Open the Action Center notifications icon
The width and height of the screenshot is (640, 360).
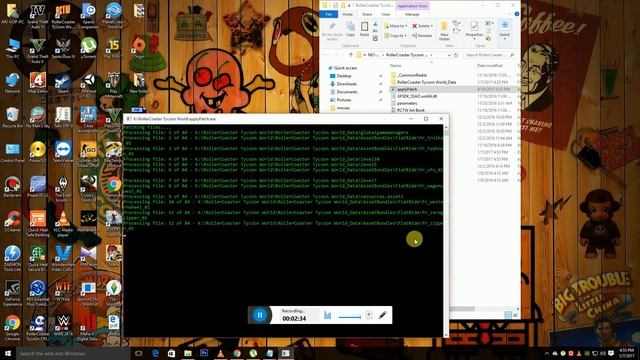611,353
